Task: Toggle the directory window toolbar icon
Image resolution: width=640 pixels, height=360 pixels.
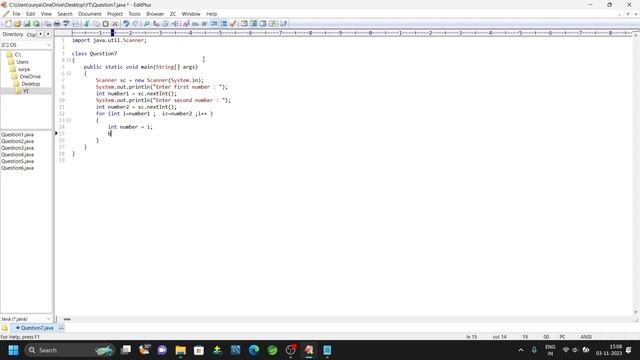Action: click(x=253, y=24)
